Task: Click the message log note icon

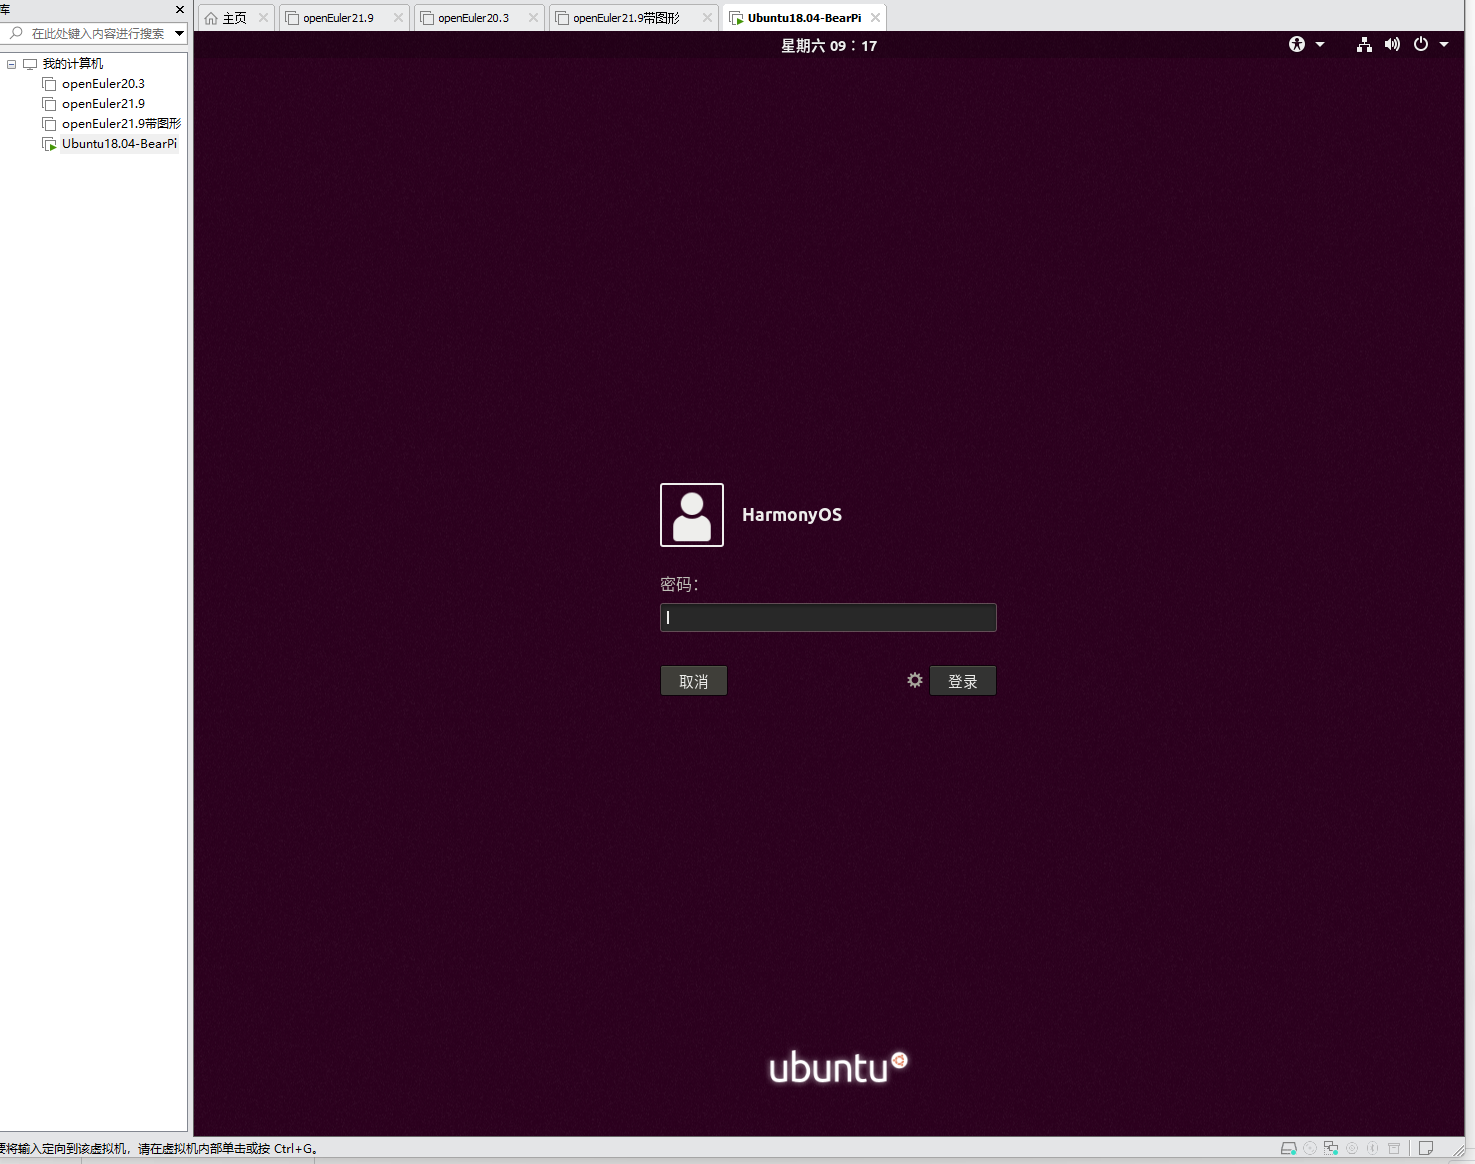Action: [1426, 1148]
